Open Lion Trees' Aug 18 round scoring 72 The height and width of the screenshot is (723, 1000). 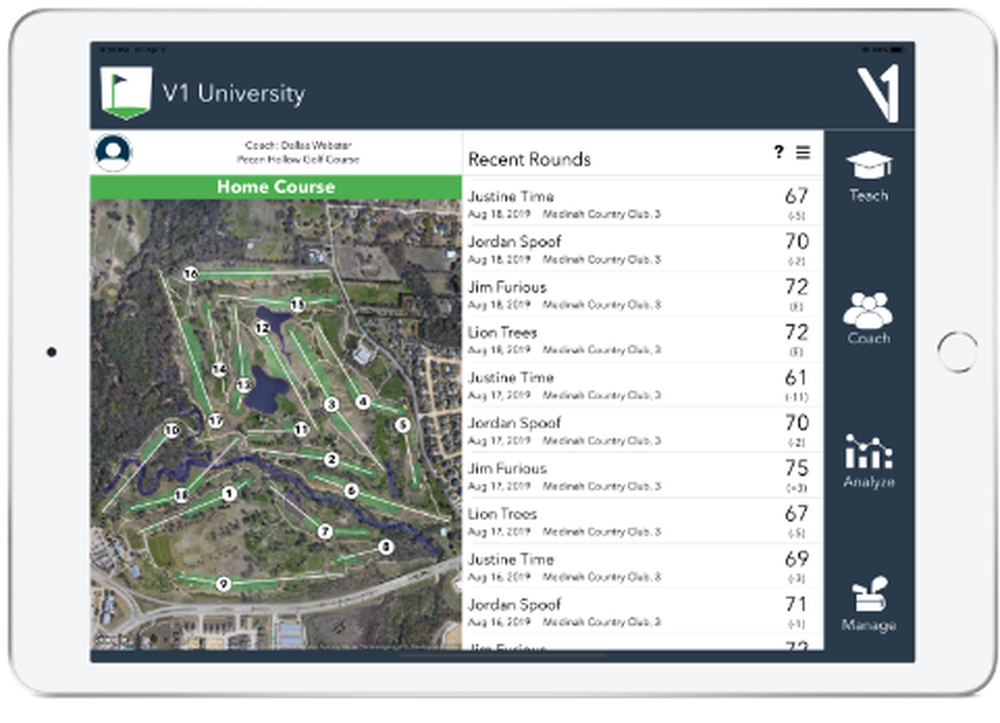point(642,339)
